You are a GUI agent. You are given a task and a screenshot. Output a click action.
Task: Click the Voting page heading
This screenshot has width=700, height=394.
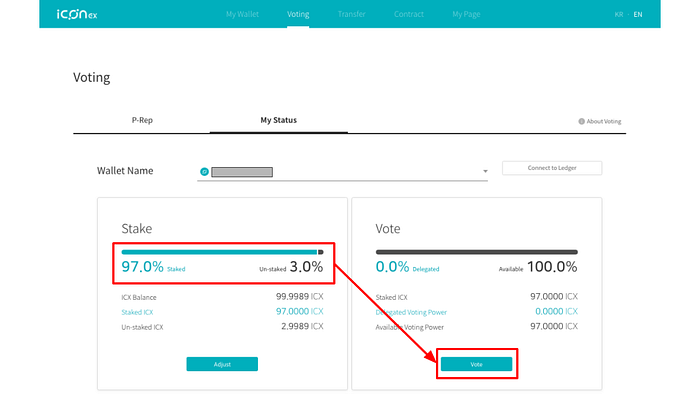[x=92, y=78]
